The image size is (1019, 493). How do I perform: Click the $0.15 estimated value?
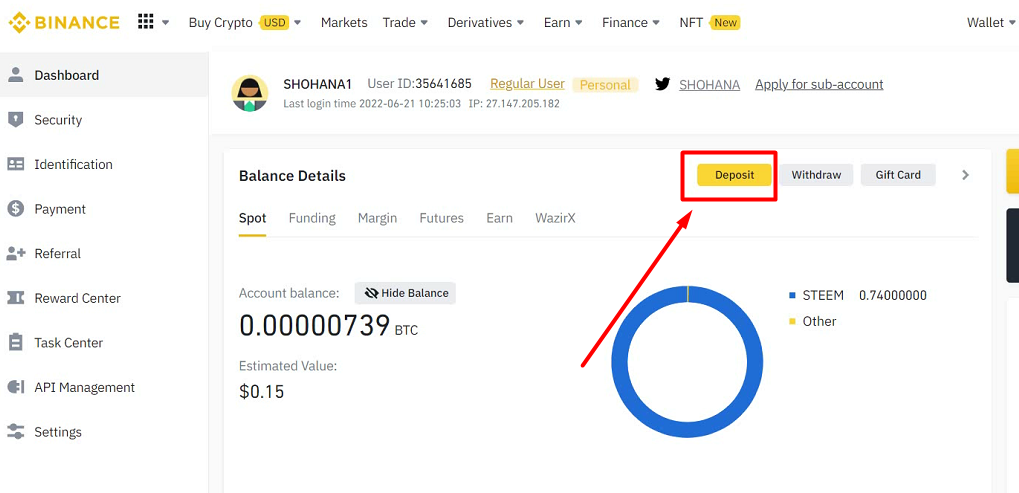(261, 391)
